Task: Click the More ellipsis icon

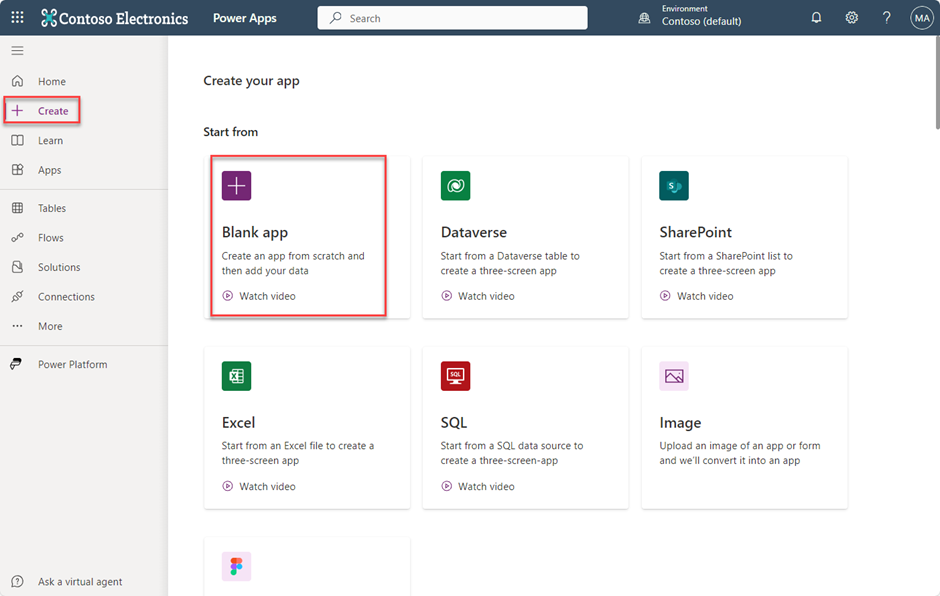Action: pos(17,326)
